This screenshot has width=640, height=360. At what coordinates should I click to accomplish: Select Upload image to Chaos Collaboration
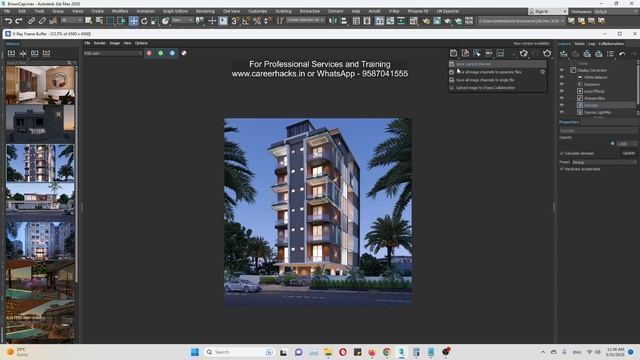click(498, 88)
